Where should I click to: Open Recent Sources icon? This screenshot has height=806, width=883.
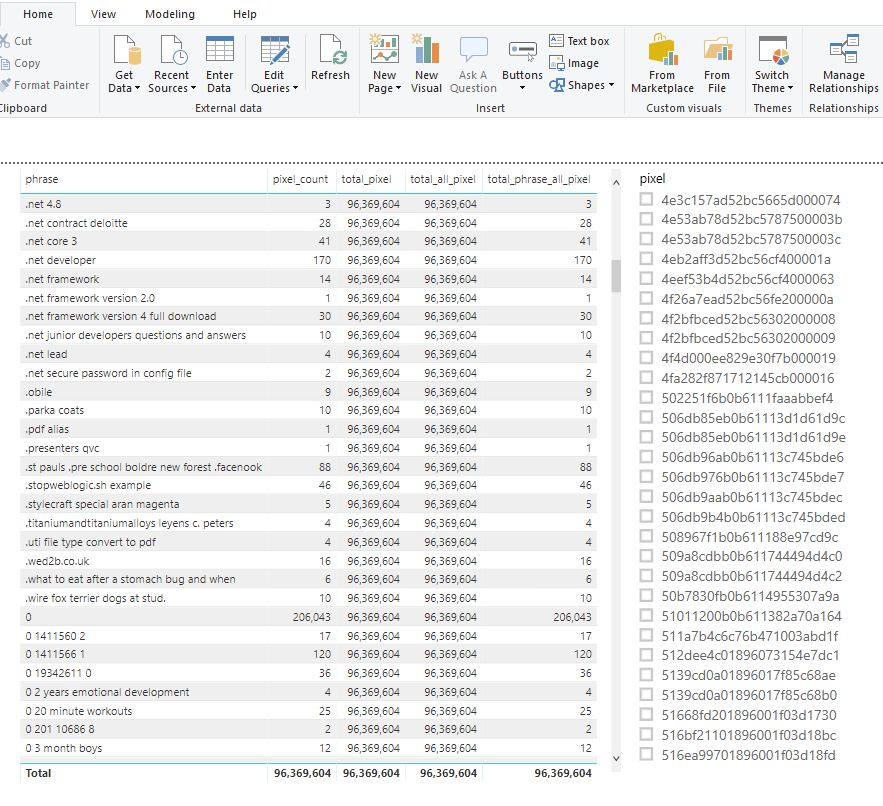(x=174, y=50)
